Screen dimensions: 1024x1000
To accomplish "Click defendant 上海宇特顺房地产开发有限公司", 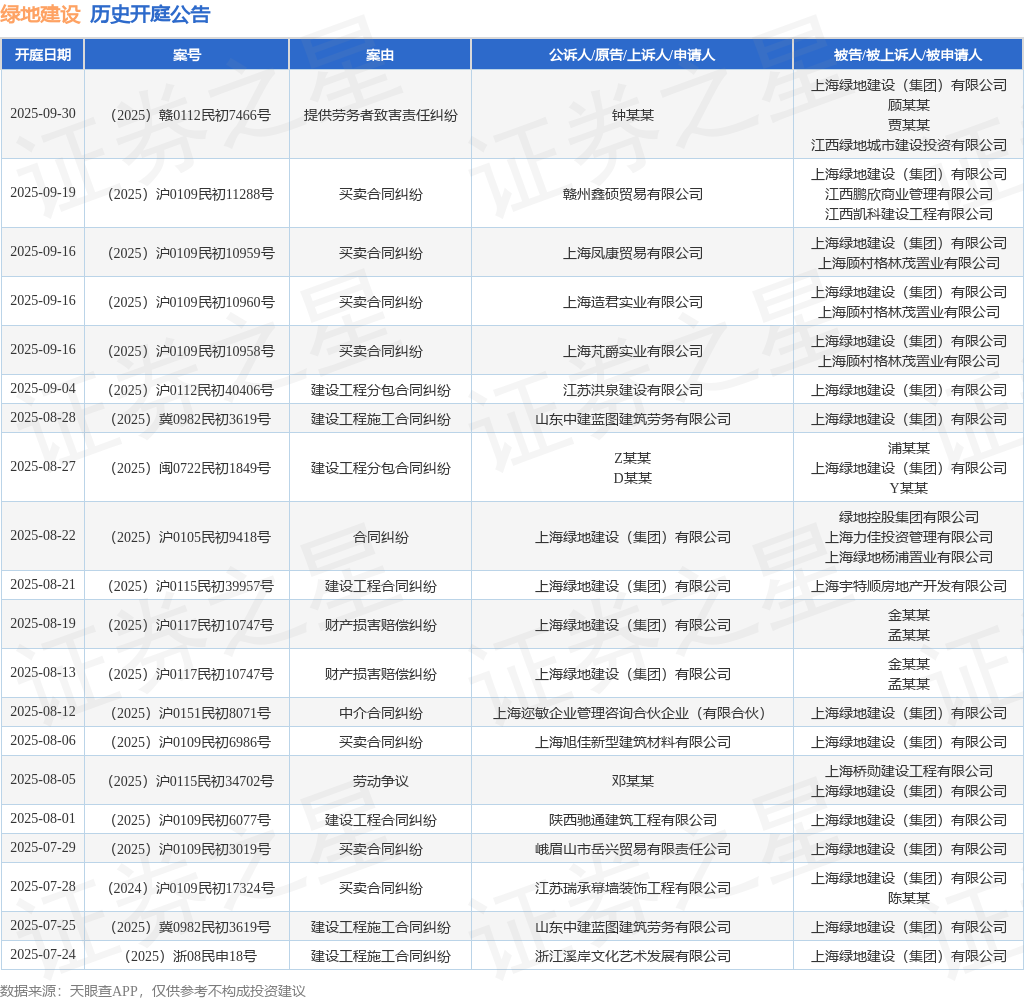I will click(908, 586).
